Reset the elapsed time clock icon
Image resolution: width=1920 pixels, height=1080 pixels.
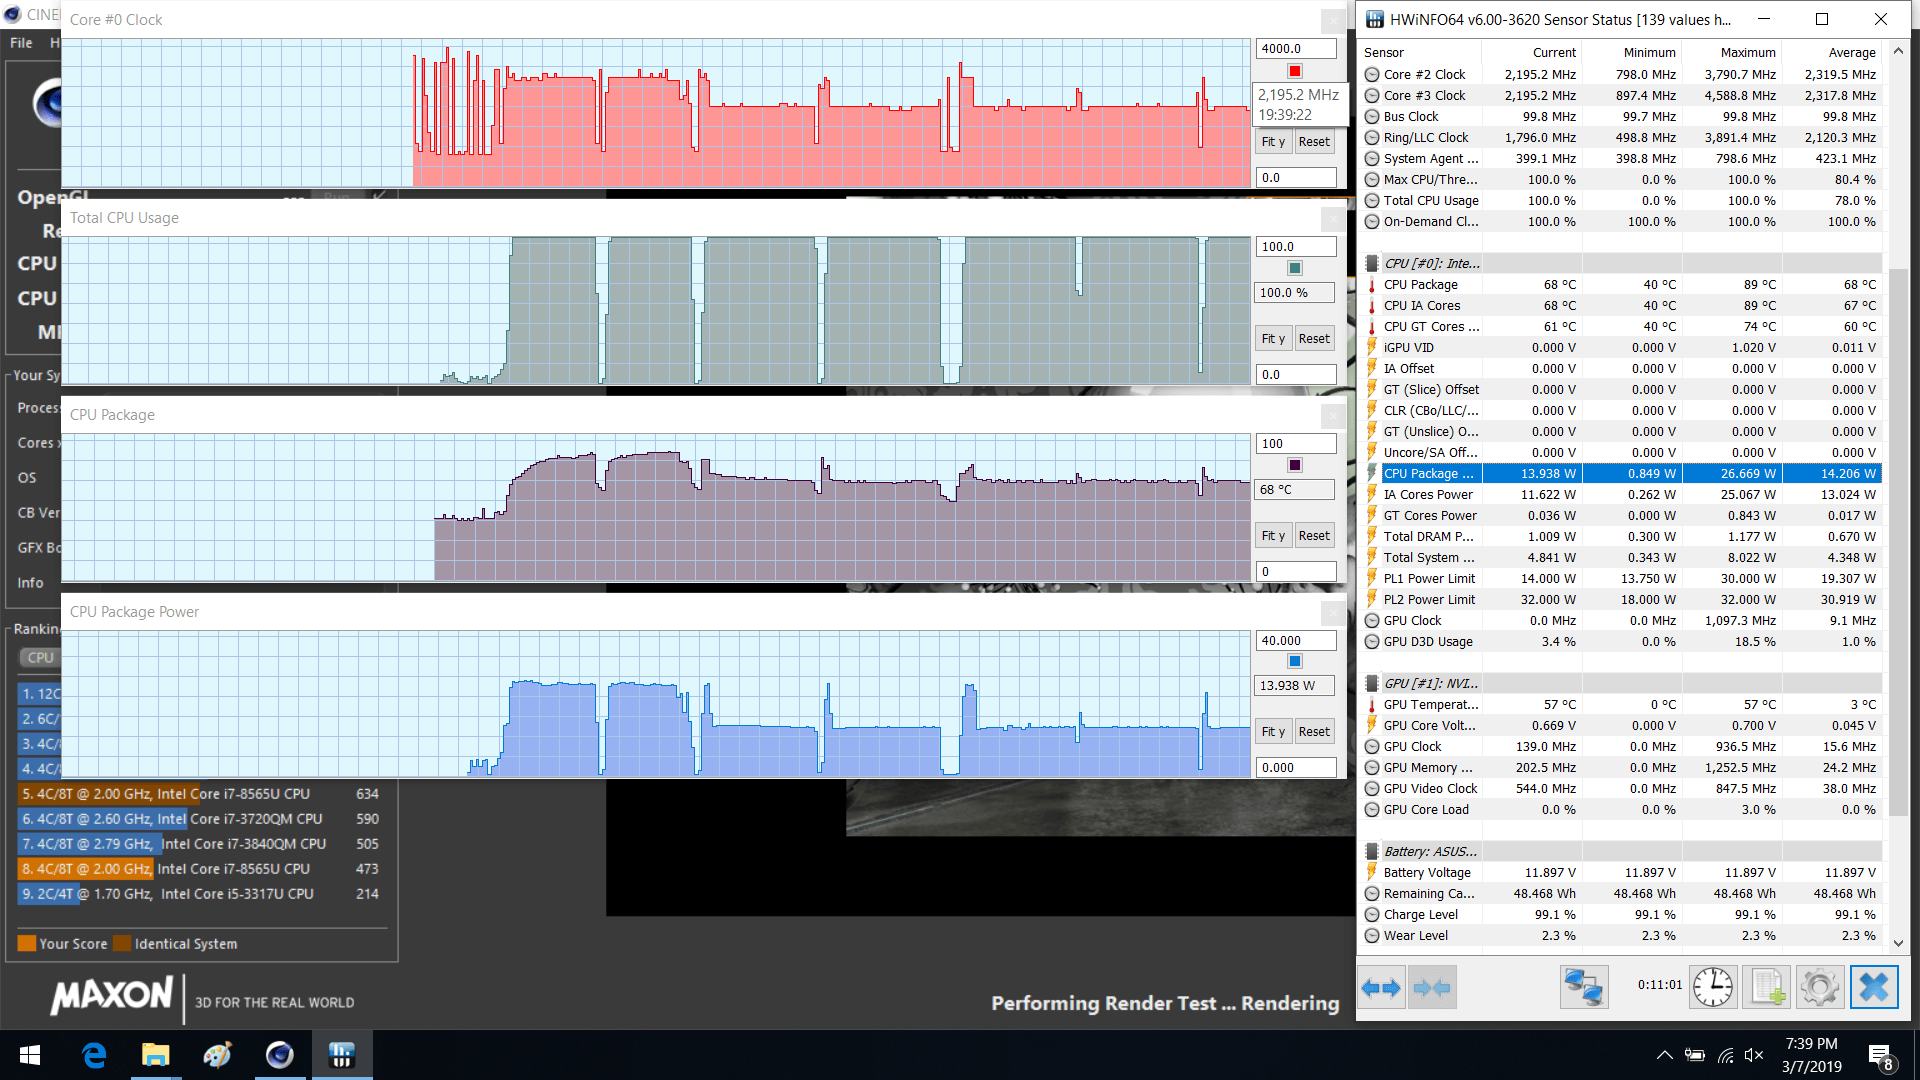pyautogui.click(x=1713, y=988)
